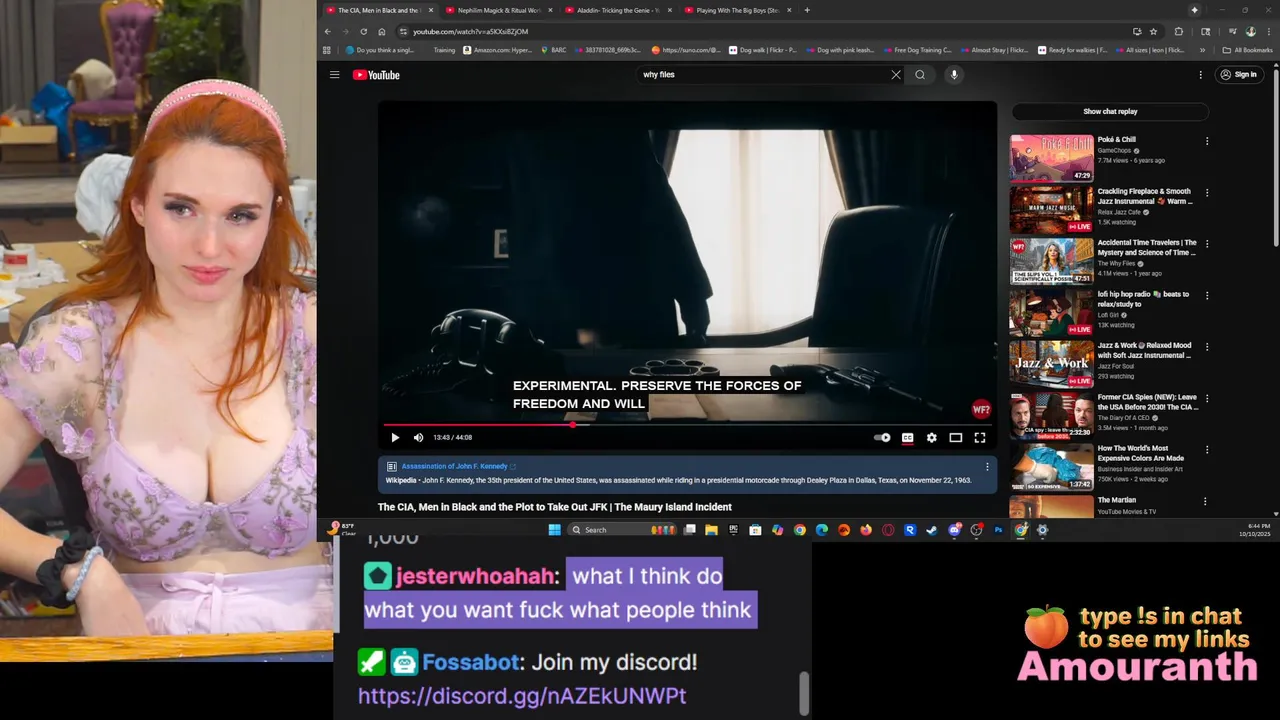
Task: Open options for Former CIA Spies video
Action: (x=1207, y=399)
